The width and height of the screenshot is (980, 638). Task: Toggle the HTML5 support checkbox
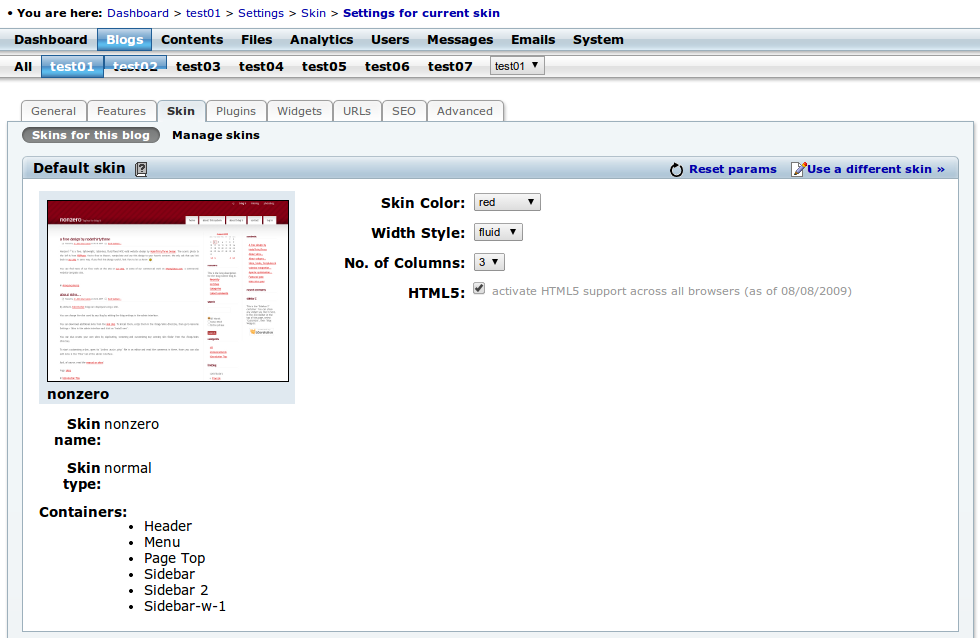pyautogui.click(x=479, y=288)
